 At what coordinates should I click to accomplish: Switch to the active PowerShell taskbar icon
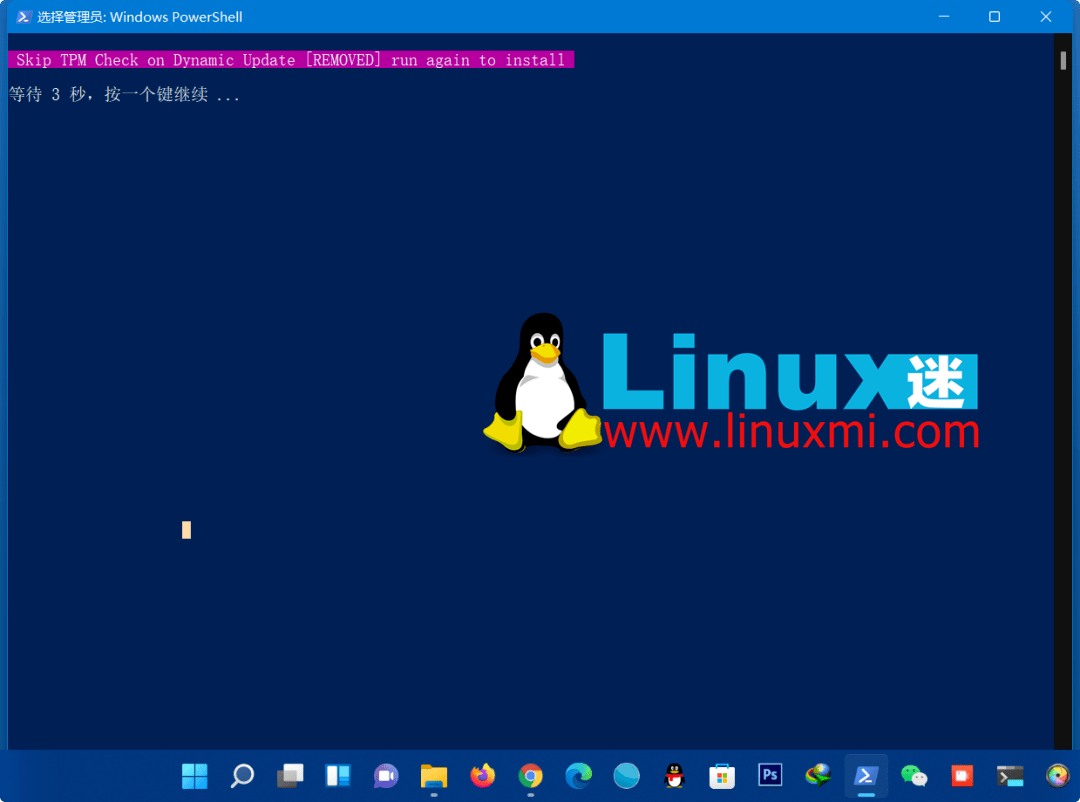coord(866,776)
